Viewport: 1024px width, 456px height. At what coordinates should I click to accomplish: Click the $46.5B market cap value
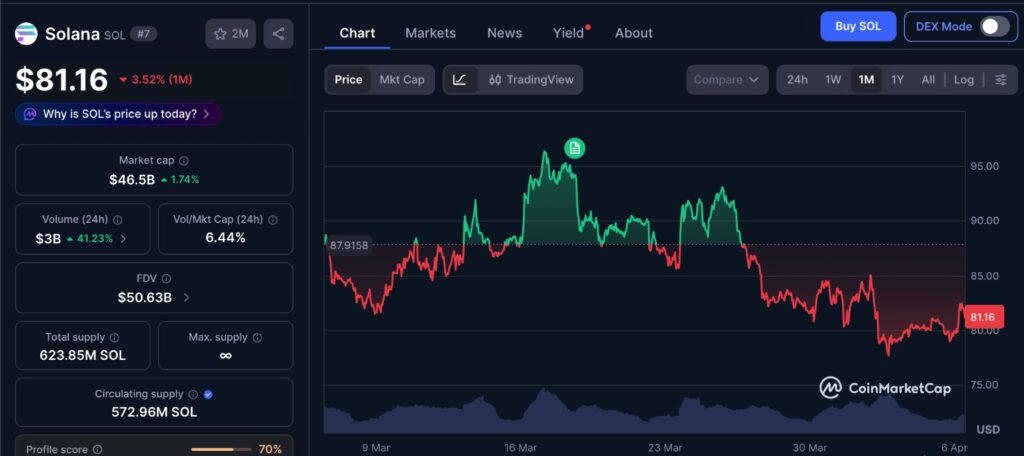tap(132, 180)
